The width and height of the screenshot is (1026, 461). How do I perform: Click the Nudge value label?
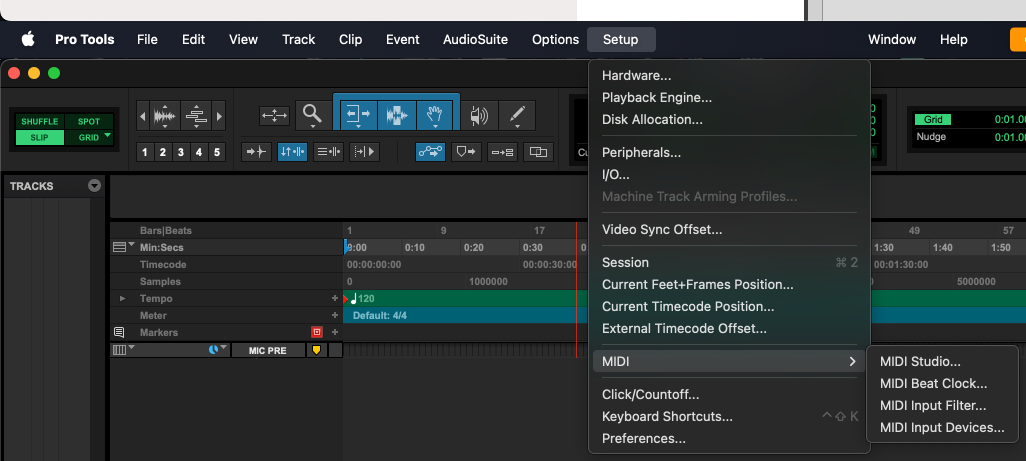(930, 137)
